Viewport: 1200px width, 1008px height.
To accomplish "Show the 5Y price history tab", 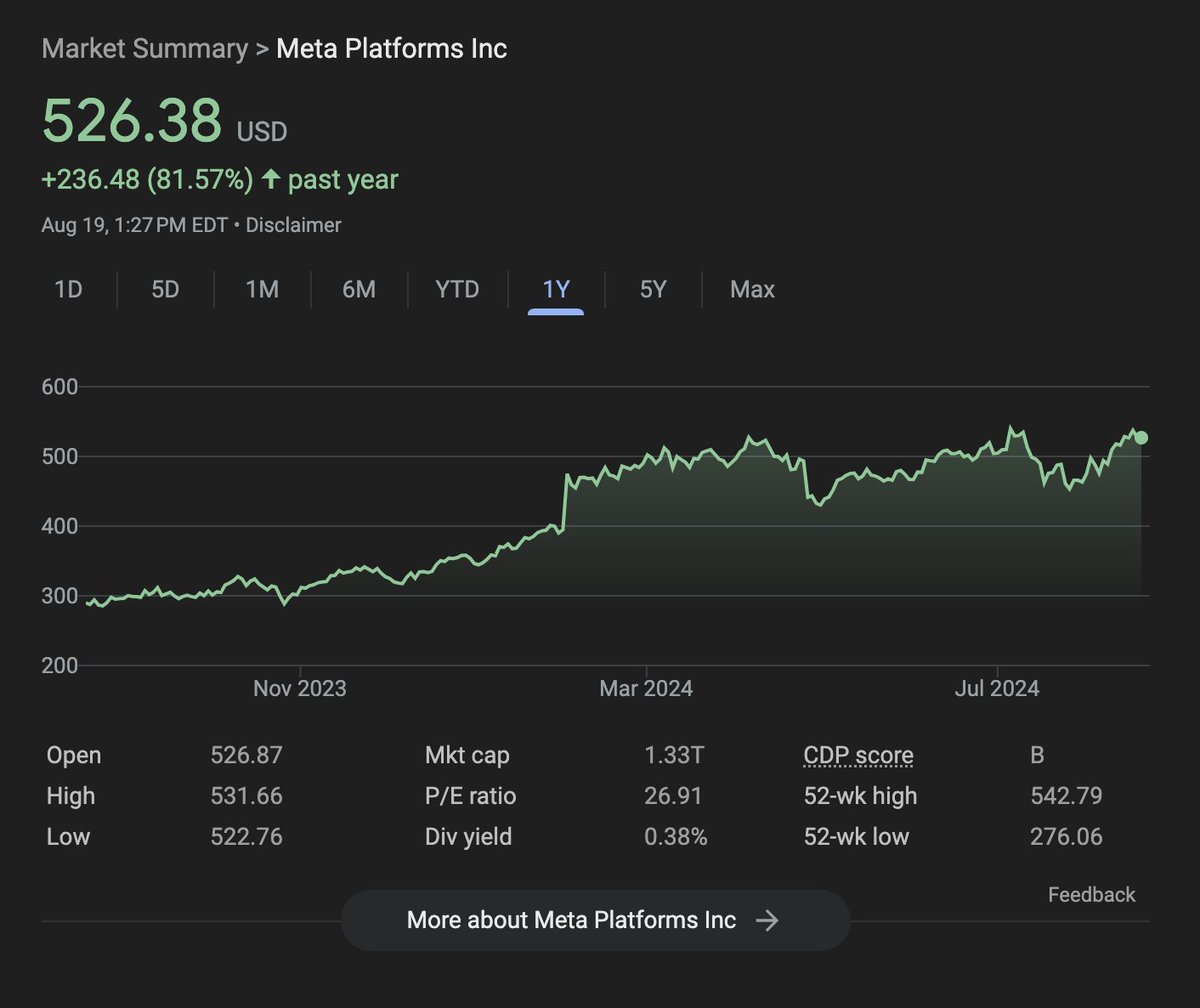I will [x=653, y=290].
